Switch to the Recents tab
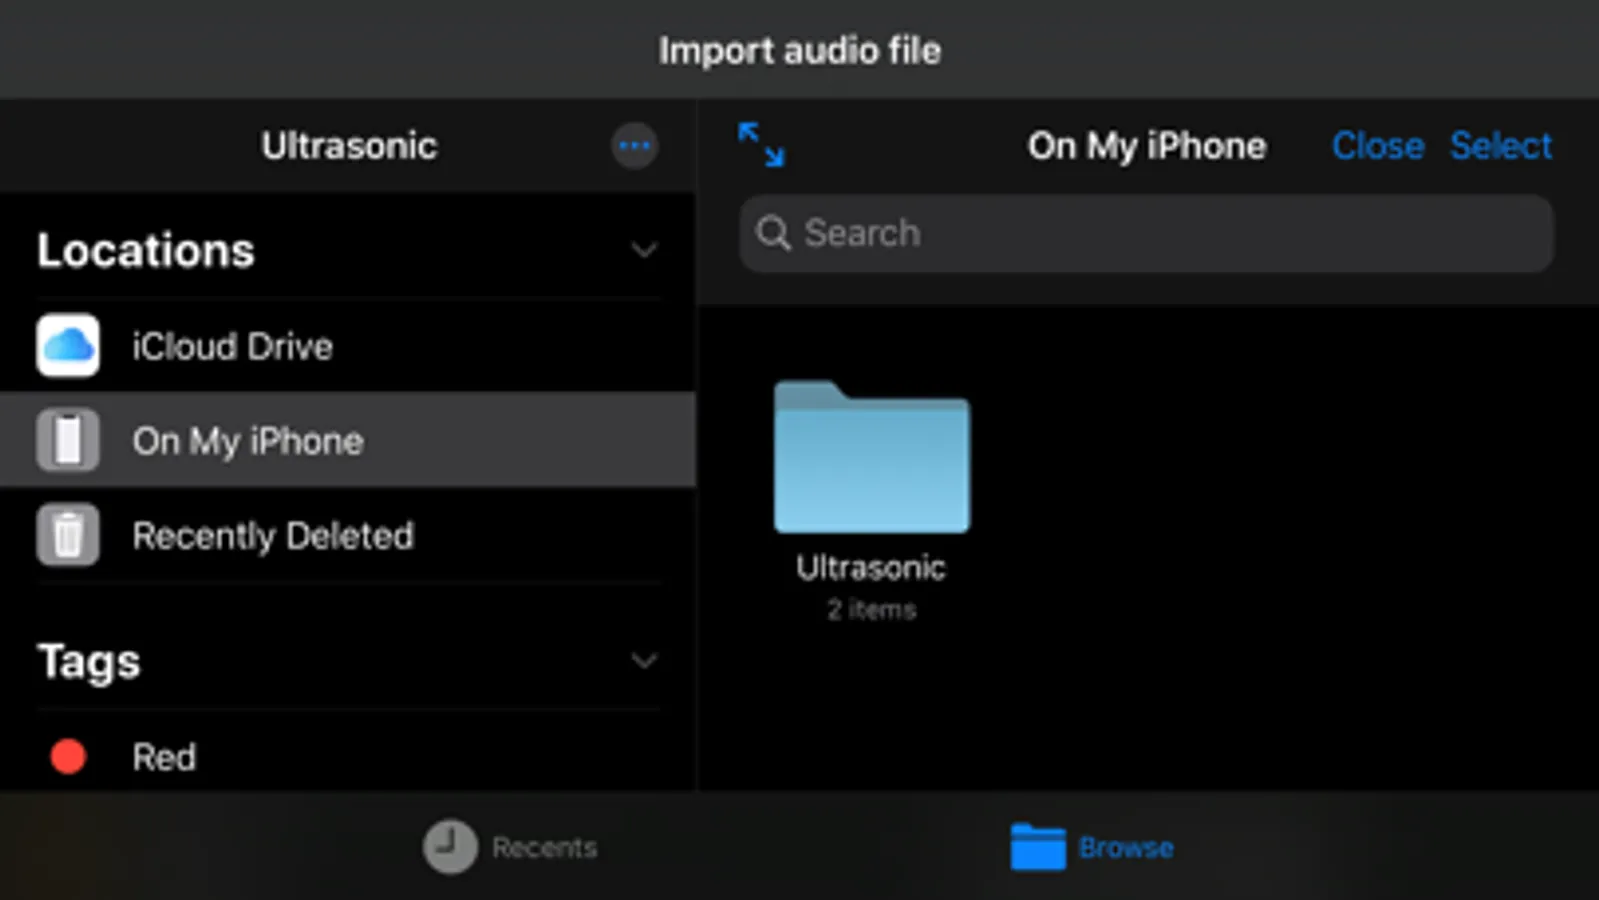This screenshot has height=900, width=1599. (510, 847)
